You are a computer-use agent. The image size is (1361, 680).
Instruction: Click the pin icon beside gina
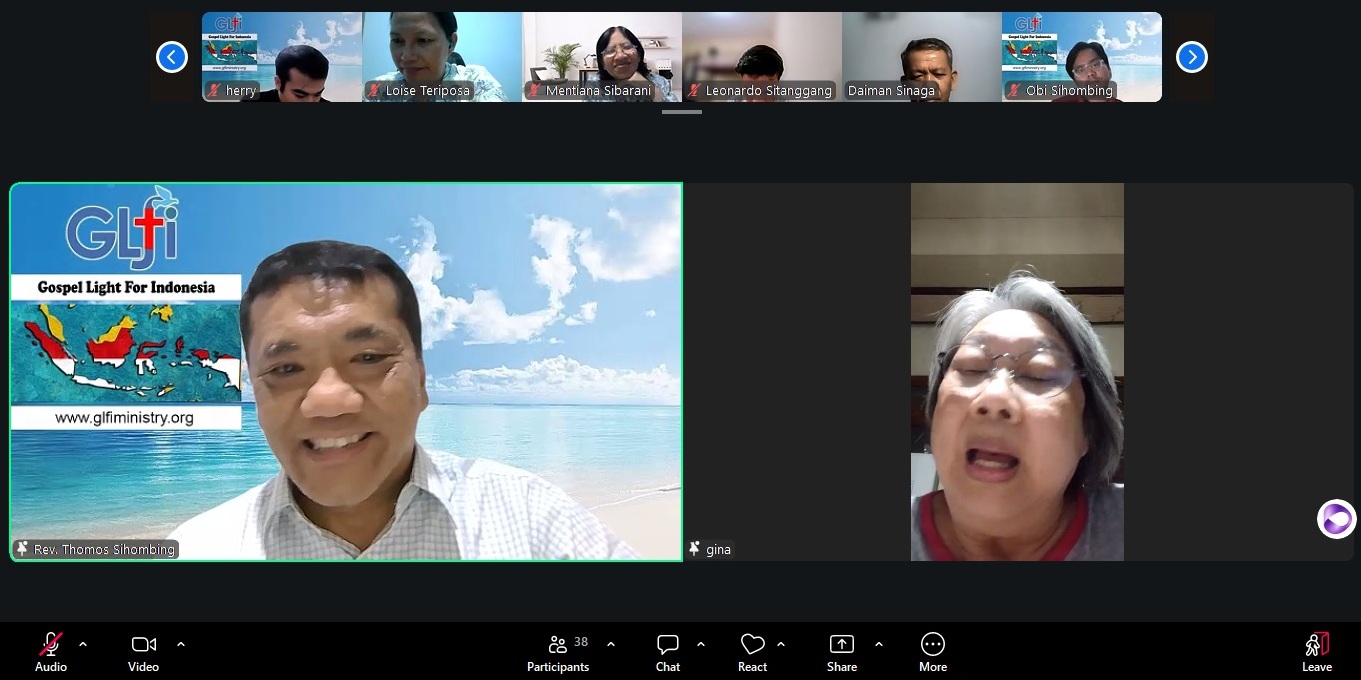tap(695, 549)
